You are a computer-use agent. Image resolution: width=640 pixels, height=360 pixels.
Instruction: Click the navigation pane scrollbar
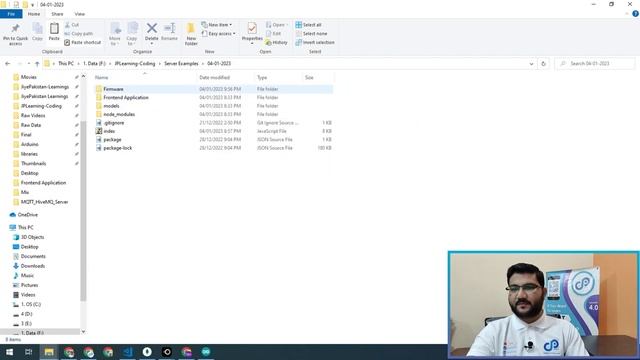[x=83, y=210]
